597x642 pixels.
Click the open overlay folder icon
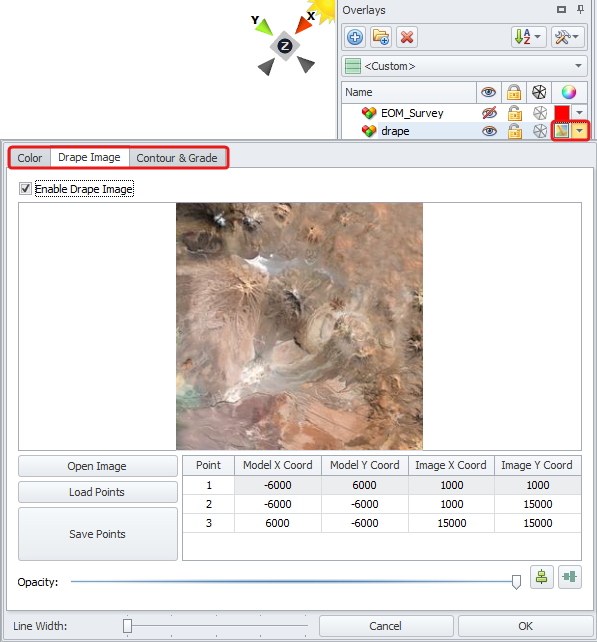point(381,37)
